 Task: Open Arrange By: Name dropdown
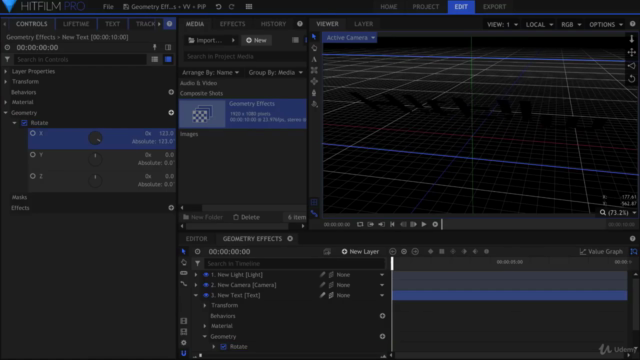[x=210, y=72]
